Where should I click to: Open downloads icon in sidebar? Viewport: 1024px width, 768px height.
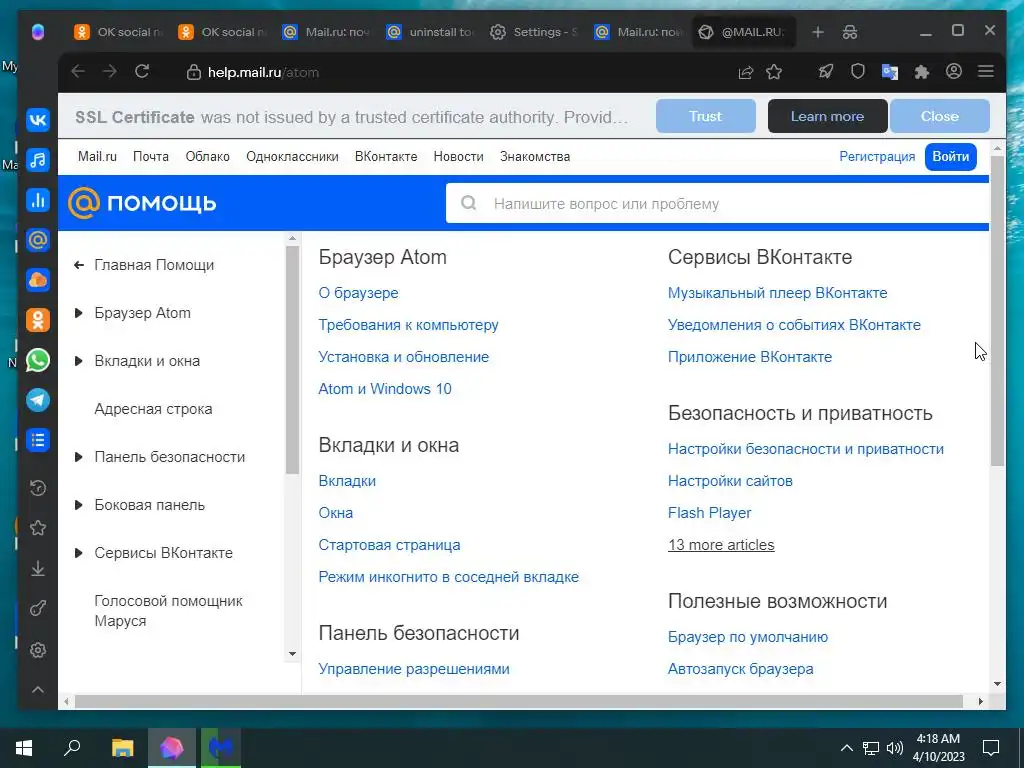click(38, 568)
